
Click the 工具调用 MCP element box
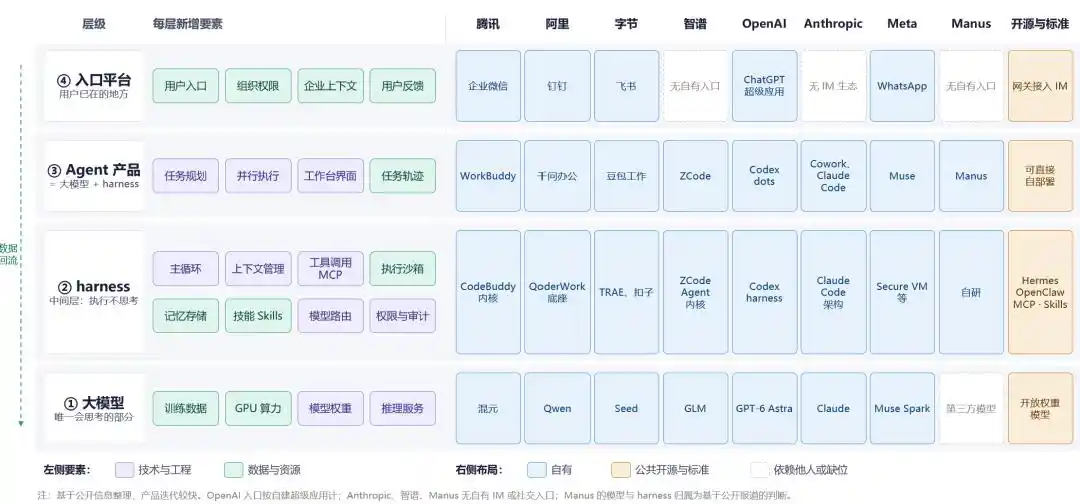(x=331, y=269)
